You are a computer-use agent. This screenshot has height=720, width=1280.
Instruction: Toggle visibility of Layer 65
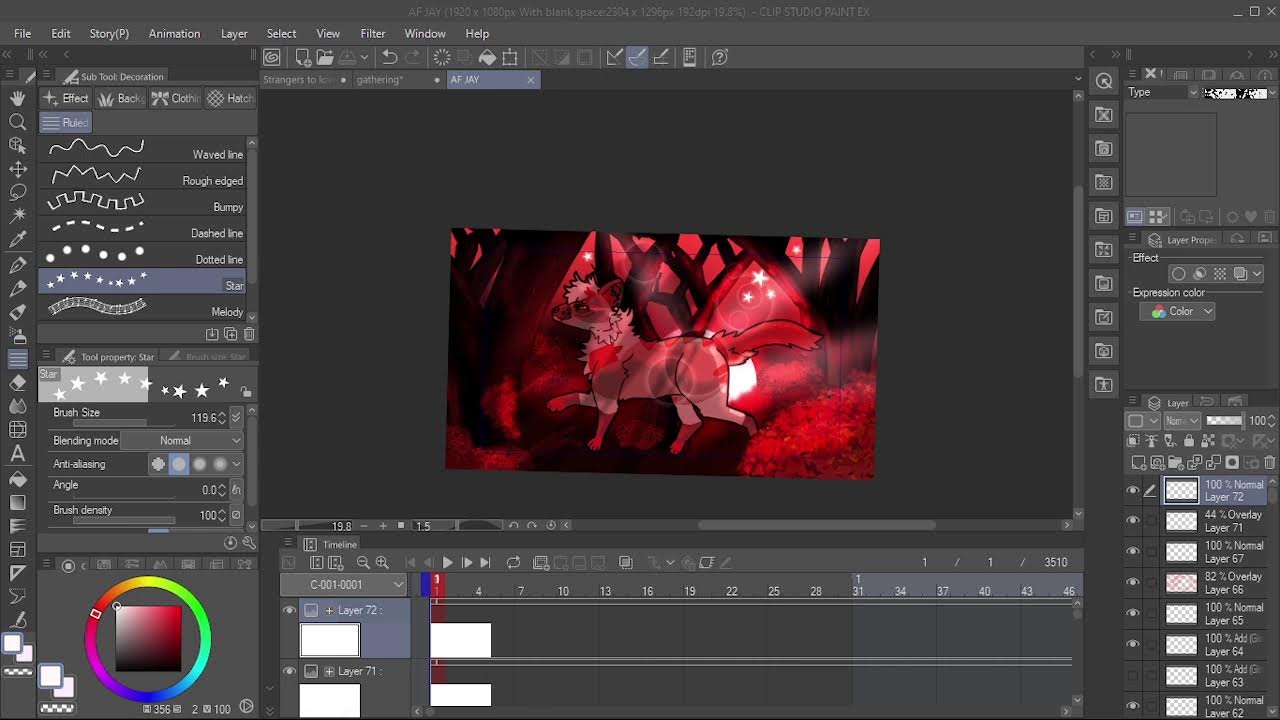pyautogui.click(x=1133, y=613)
